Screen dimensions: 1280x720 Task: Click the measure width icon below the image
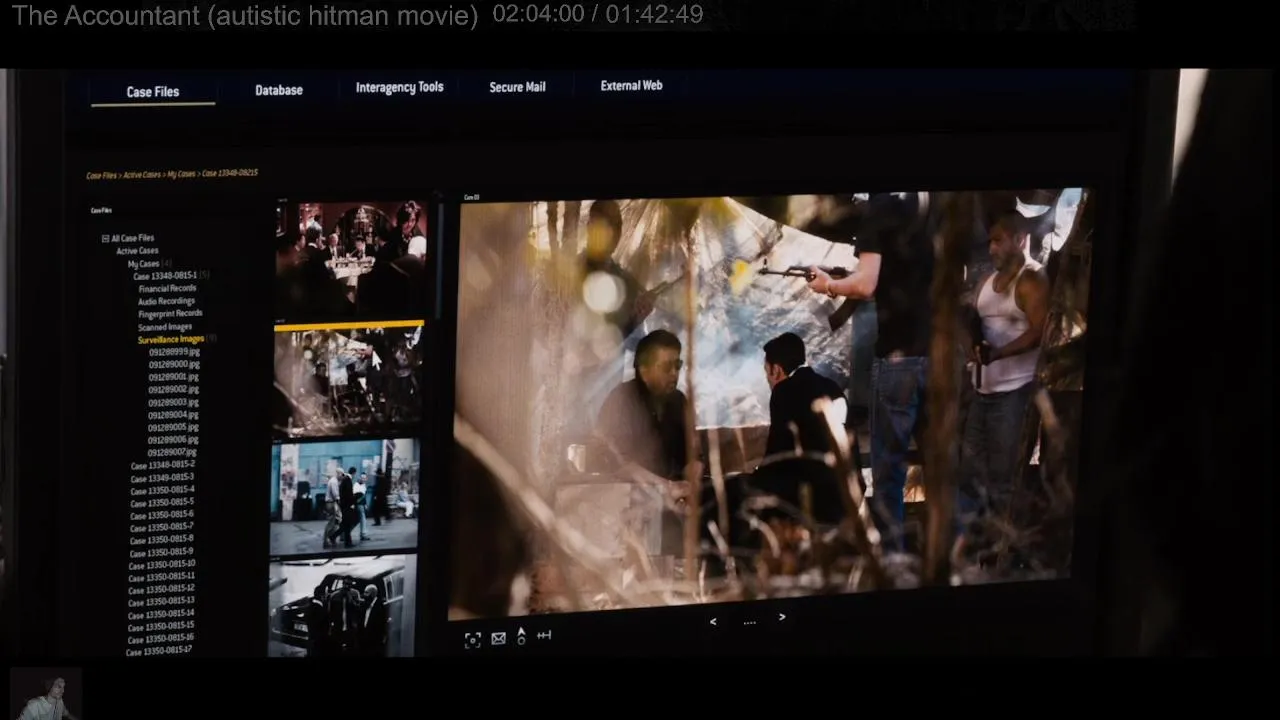tap(544, 635)
